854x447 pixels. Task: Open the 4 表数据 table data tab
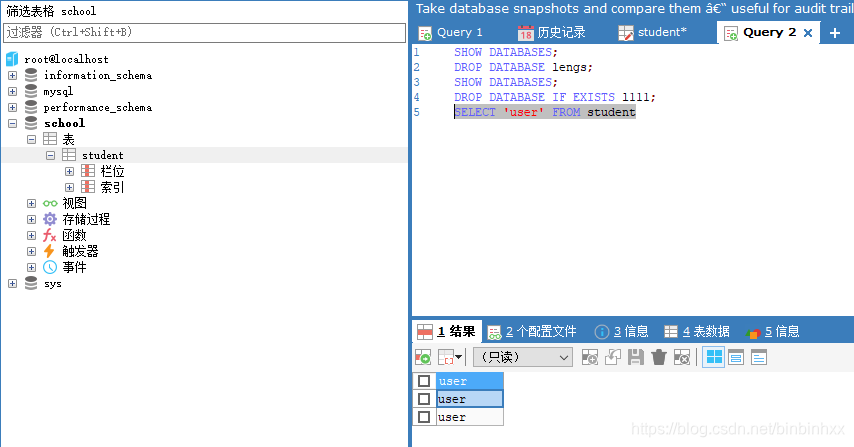697,331
